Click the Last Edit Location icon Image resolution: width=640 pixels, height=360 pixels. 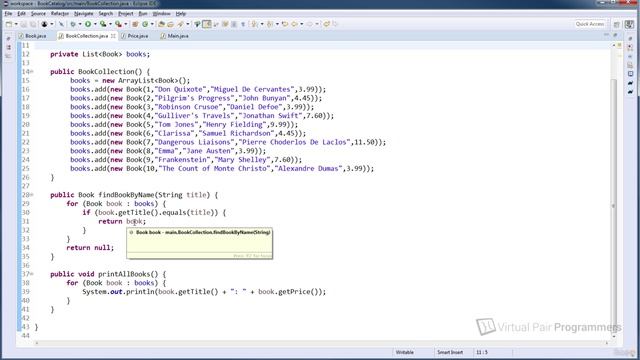(285, 24)
